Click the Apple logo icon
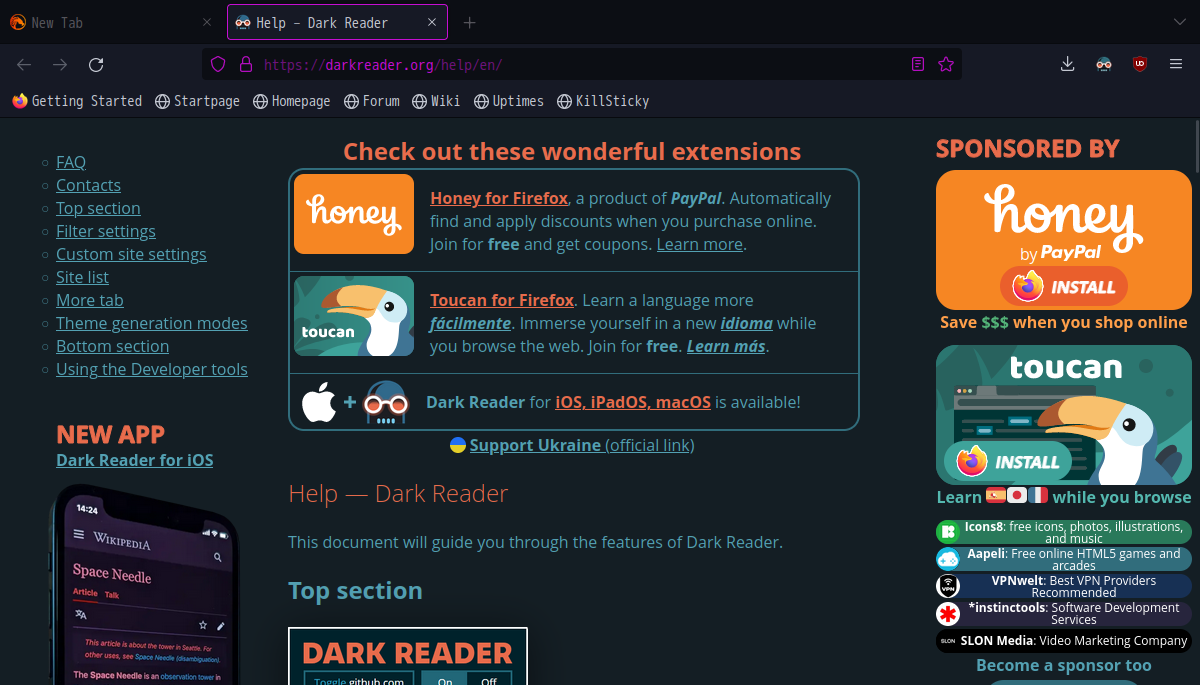Image resolution: width=1200 pixels, height=685 pixels. (319, 403)
